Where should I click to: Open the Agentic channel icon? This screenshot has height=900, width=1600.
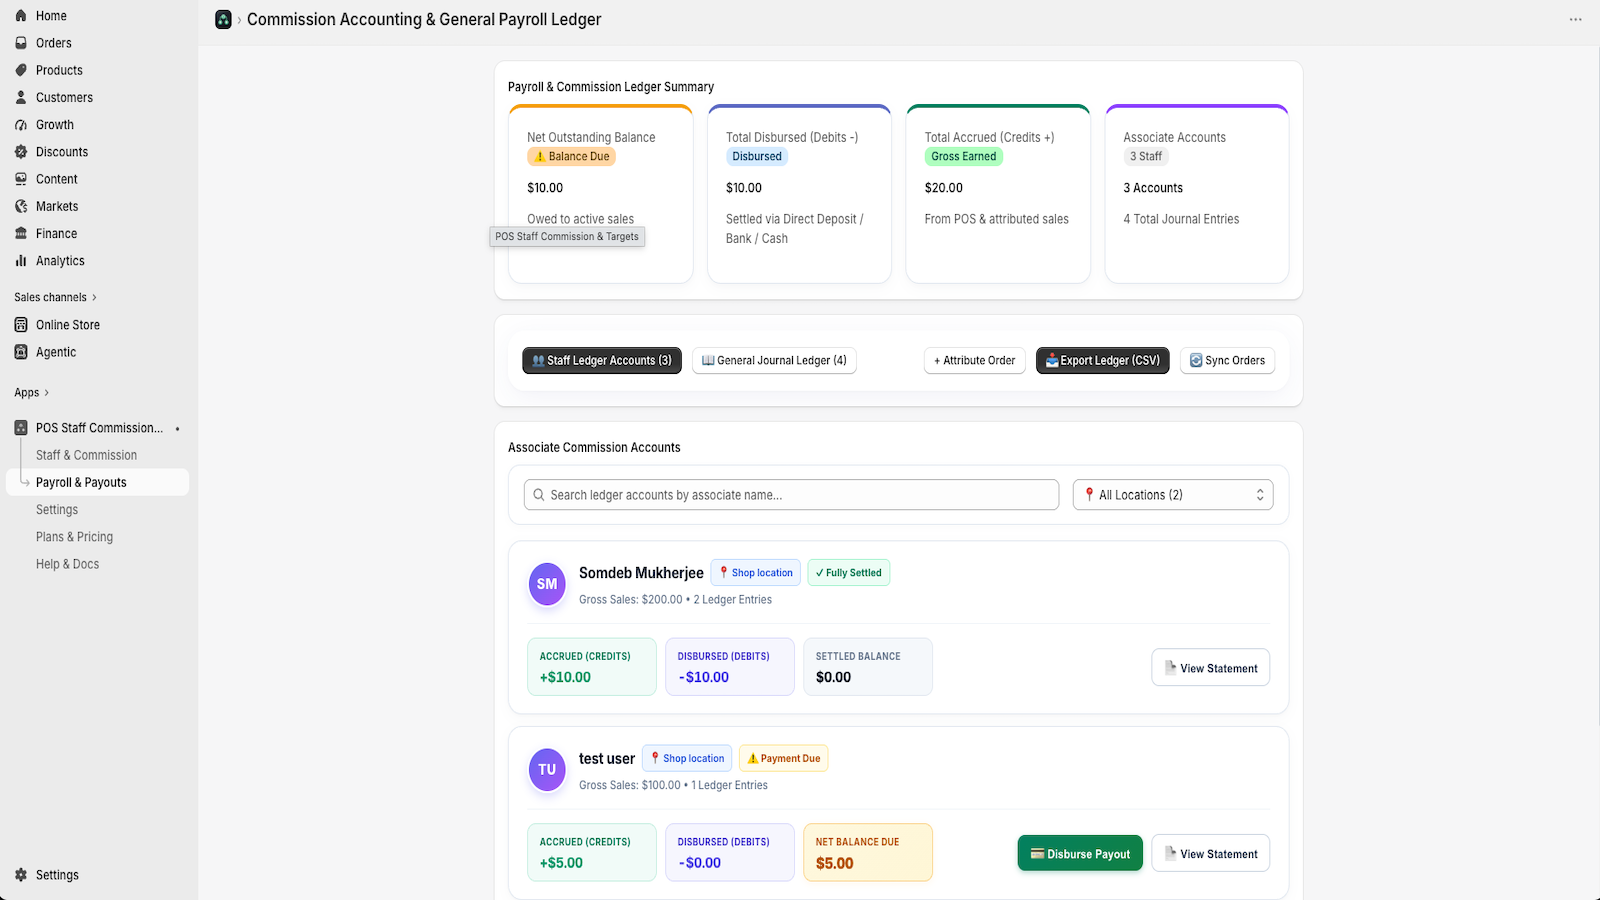(21, 352)
